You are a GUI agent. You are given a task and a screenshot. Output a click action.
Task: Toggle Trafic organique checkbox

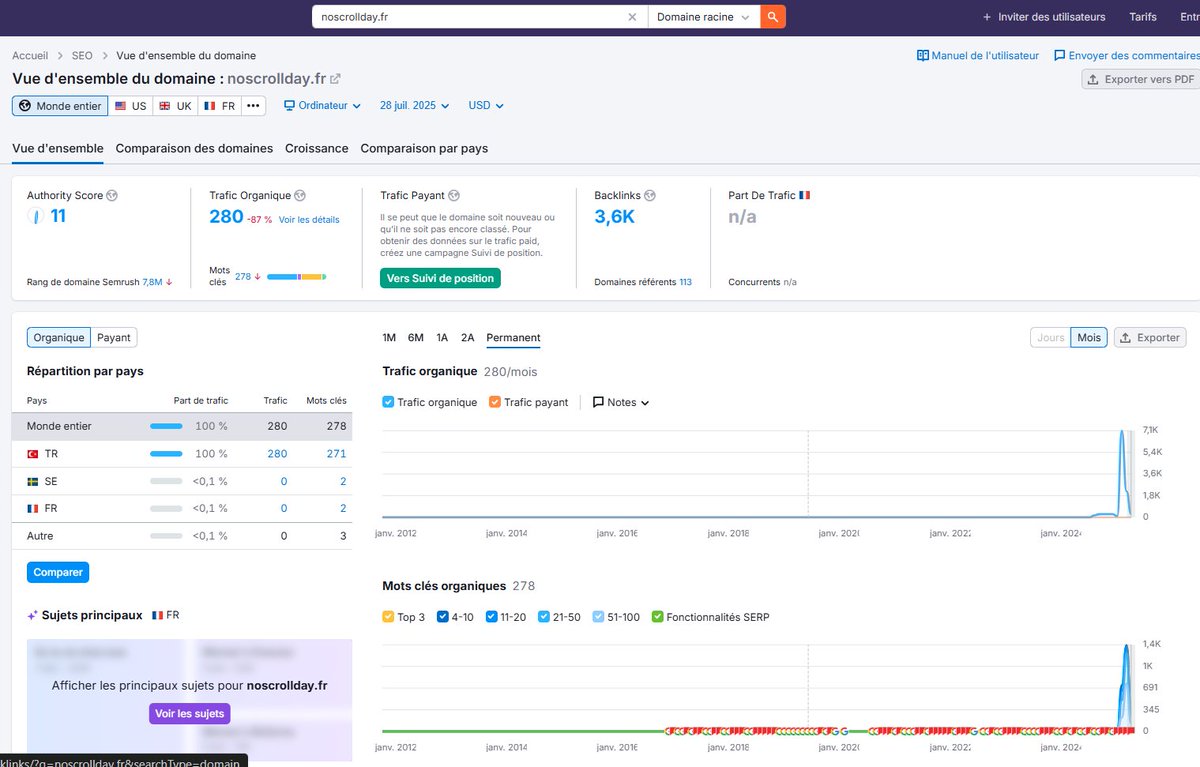[388, 402]
